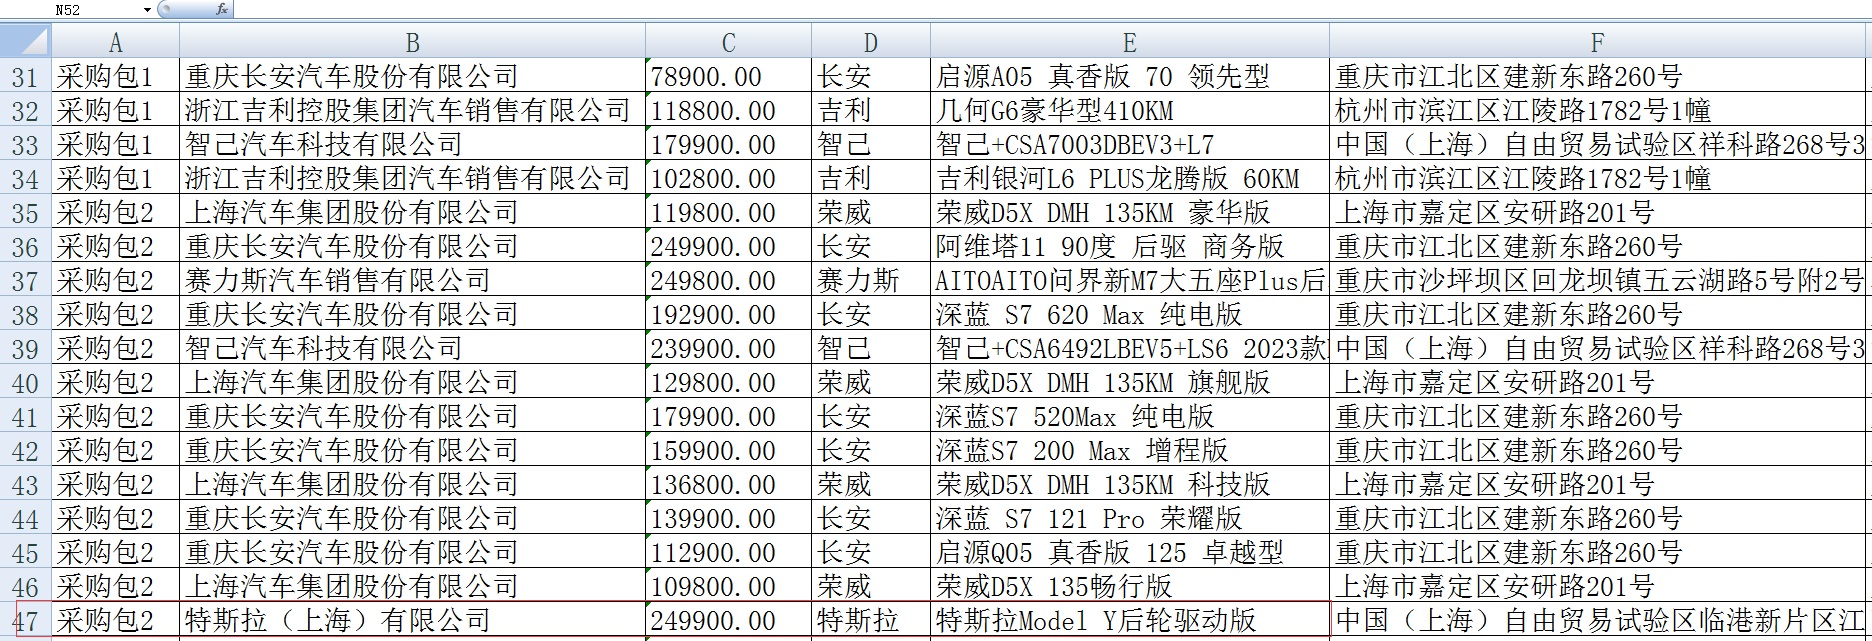Select cell with 特斯拉（上海）有限公司
The image size is (1872, 641).
(x=412, y=621)
